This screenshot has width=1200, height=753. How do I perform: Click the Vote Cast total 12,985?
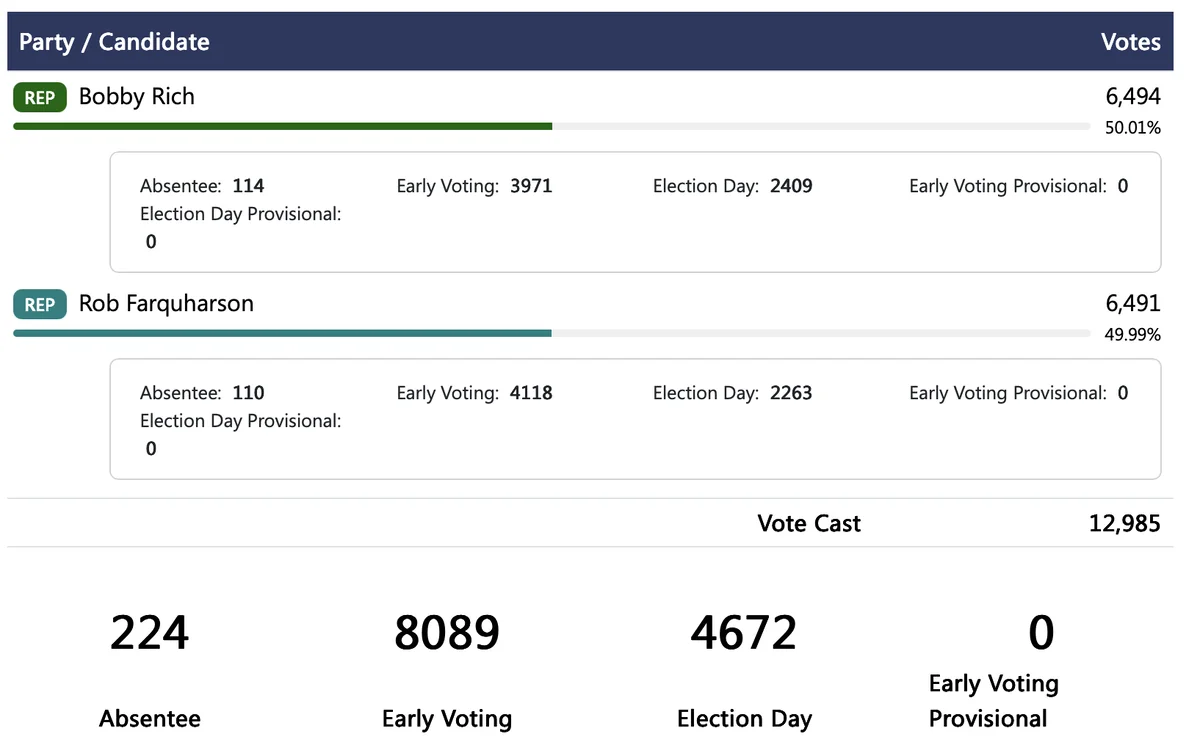coord(1124,524)
